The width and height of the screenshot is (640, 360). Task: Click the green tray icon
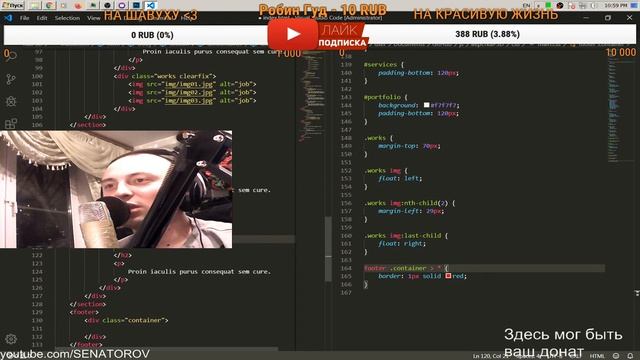point(549,5)
